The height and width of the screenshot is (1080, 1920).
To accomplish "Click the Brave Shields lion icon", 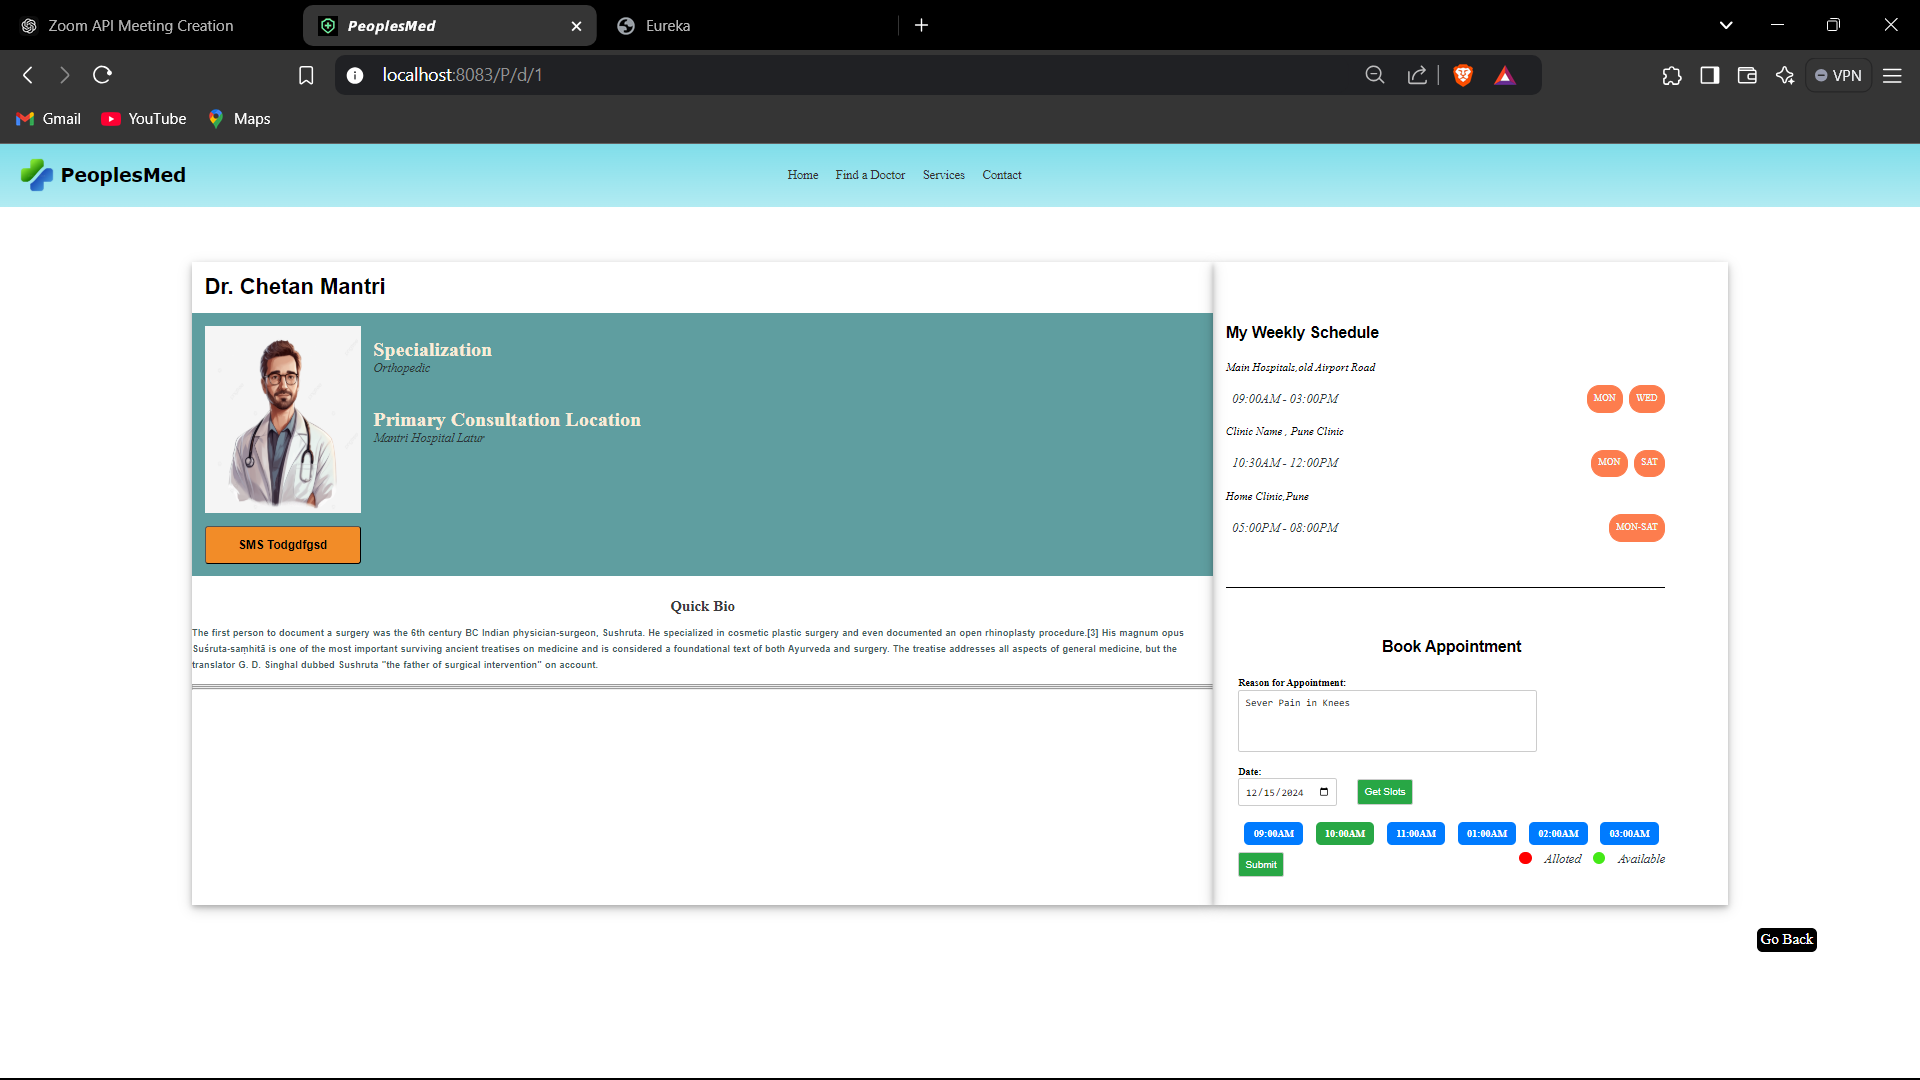I will tap(1463, 75).
